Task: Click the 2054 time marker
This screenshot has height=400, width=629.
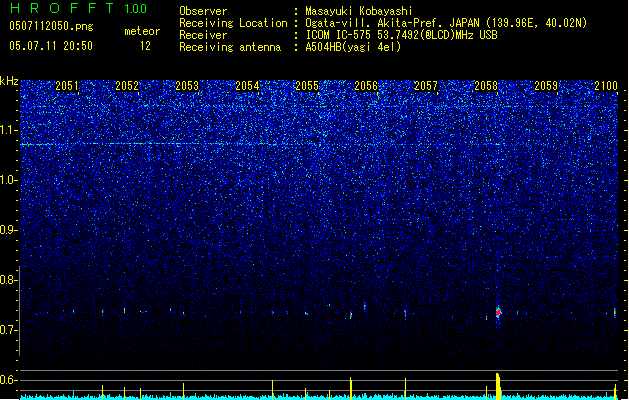Action: pos(247,86)
